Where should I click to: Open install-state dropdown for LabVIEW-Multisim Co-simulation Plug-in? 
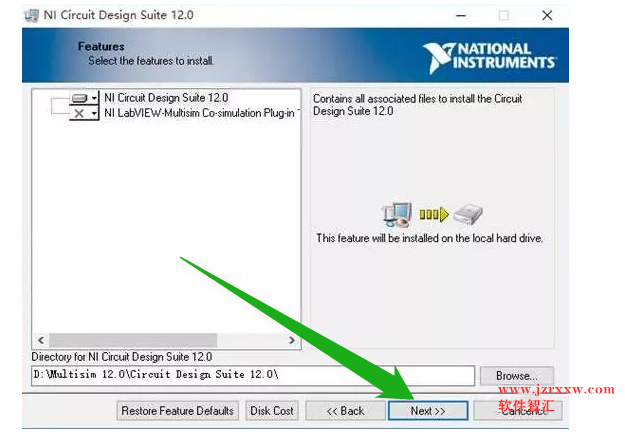coord(94,113)
